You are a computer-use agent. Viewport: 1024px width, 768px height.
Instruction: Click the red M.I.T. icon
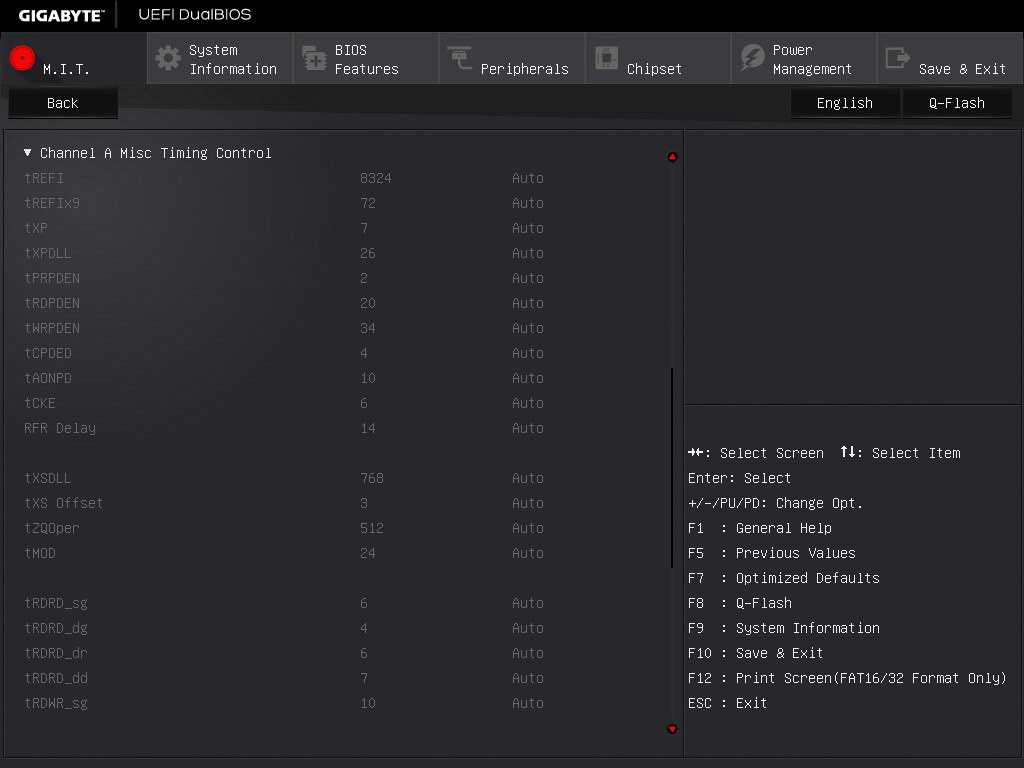coord(22,58)
